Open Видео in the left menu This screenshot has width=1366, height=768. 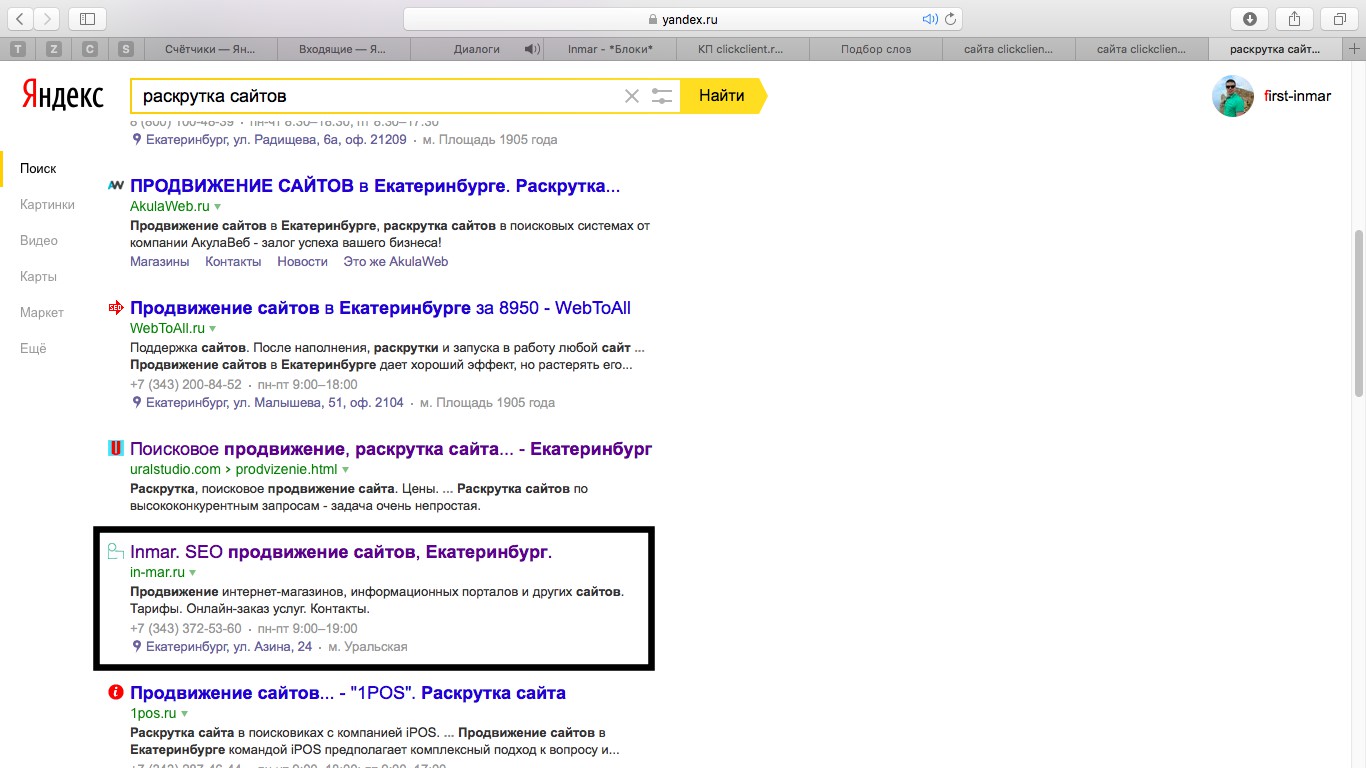39,241
